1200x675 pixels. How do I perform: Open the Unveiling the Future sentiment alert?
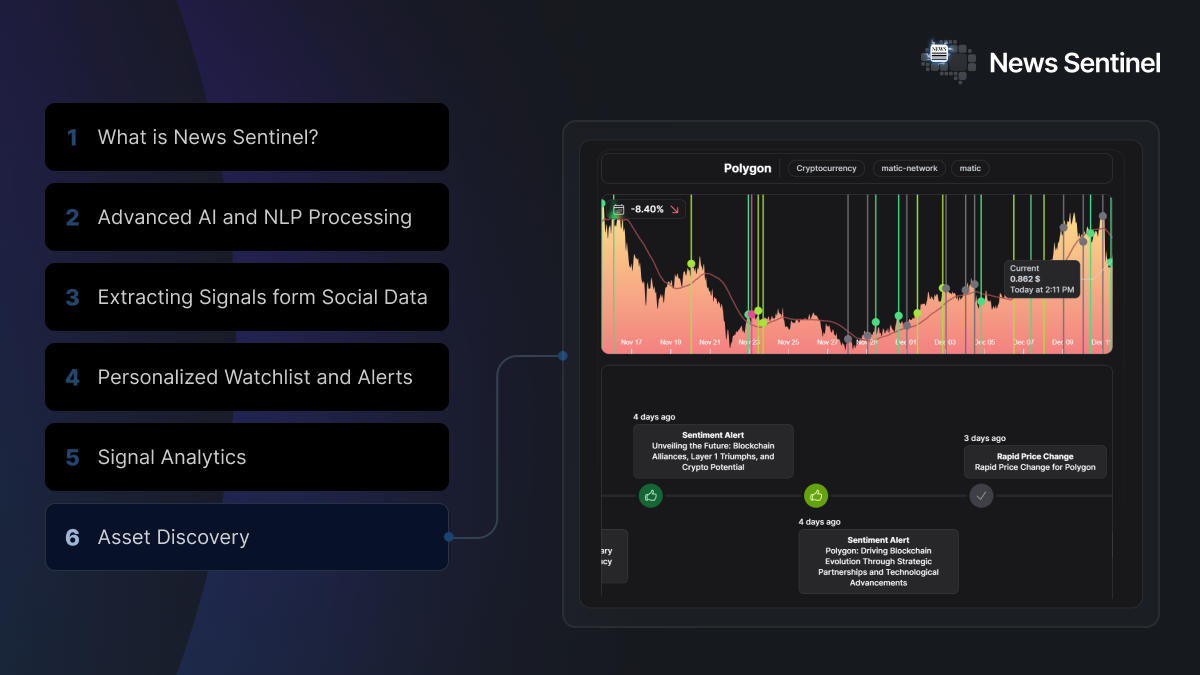(713, 451)
